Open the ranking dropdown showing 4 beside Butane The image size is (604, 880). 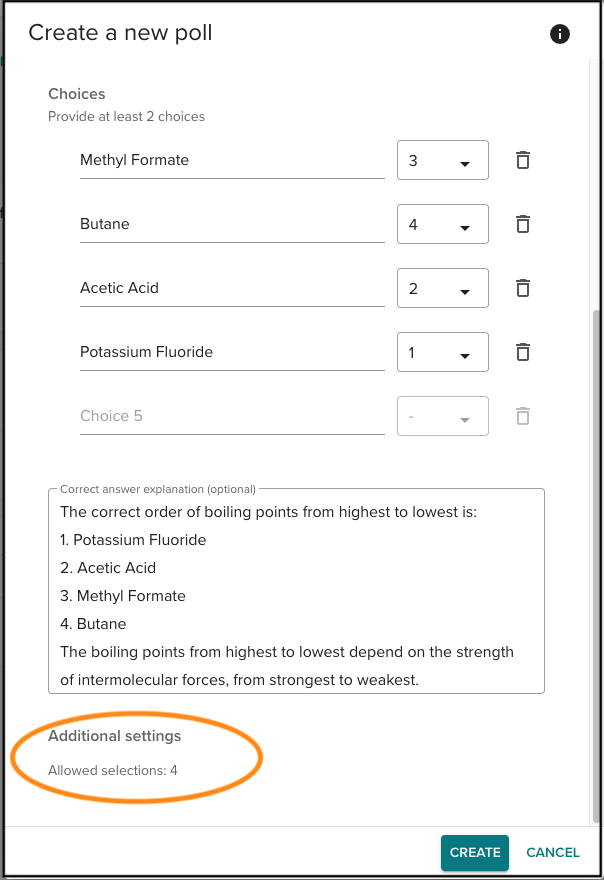click(442, 223)
